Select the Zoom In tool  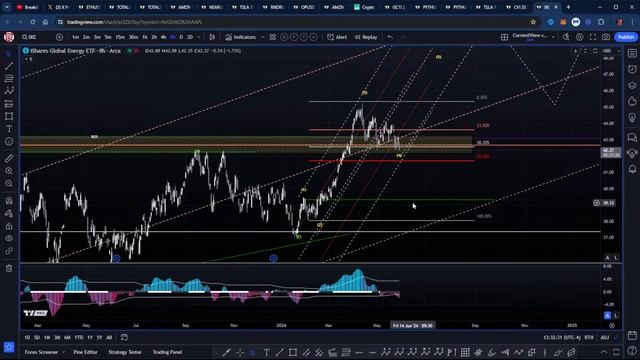(x=9, y=171)
